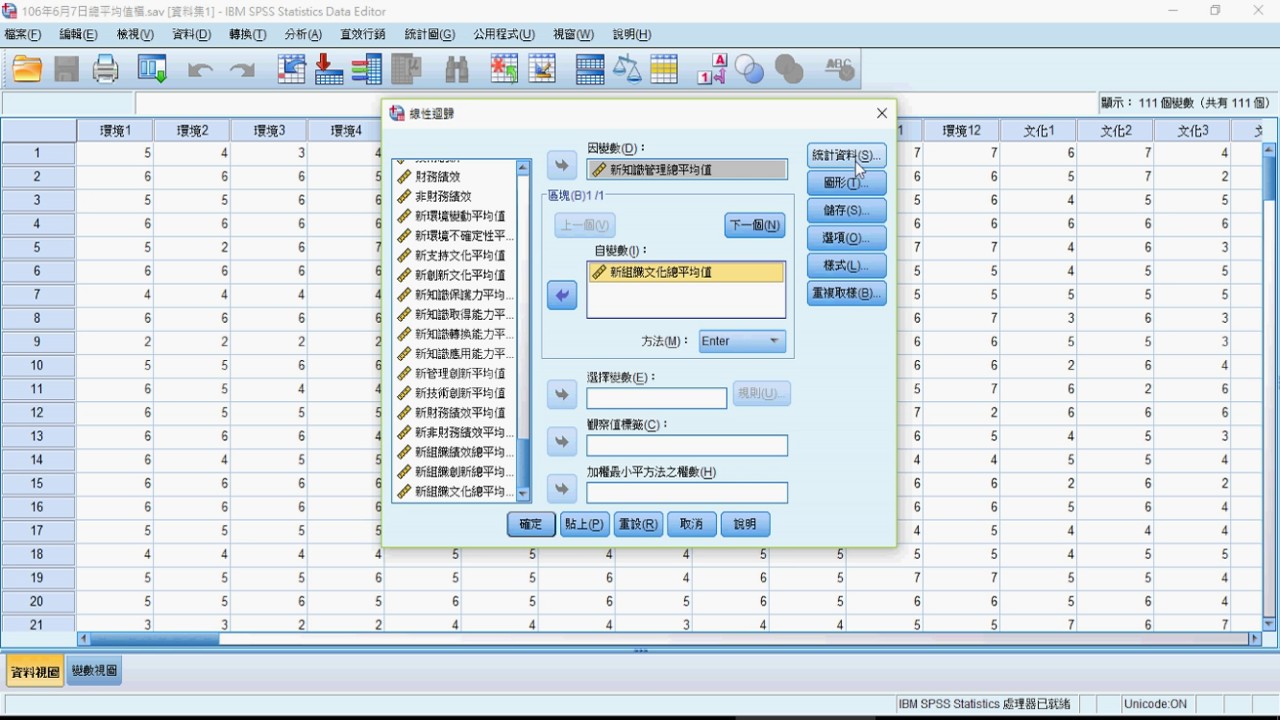Open the Method (方法) Enter dropdown

742,341
